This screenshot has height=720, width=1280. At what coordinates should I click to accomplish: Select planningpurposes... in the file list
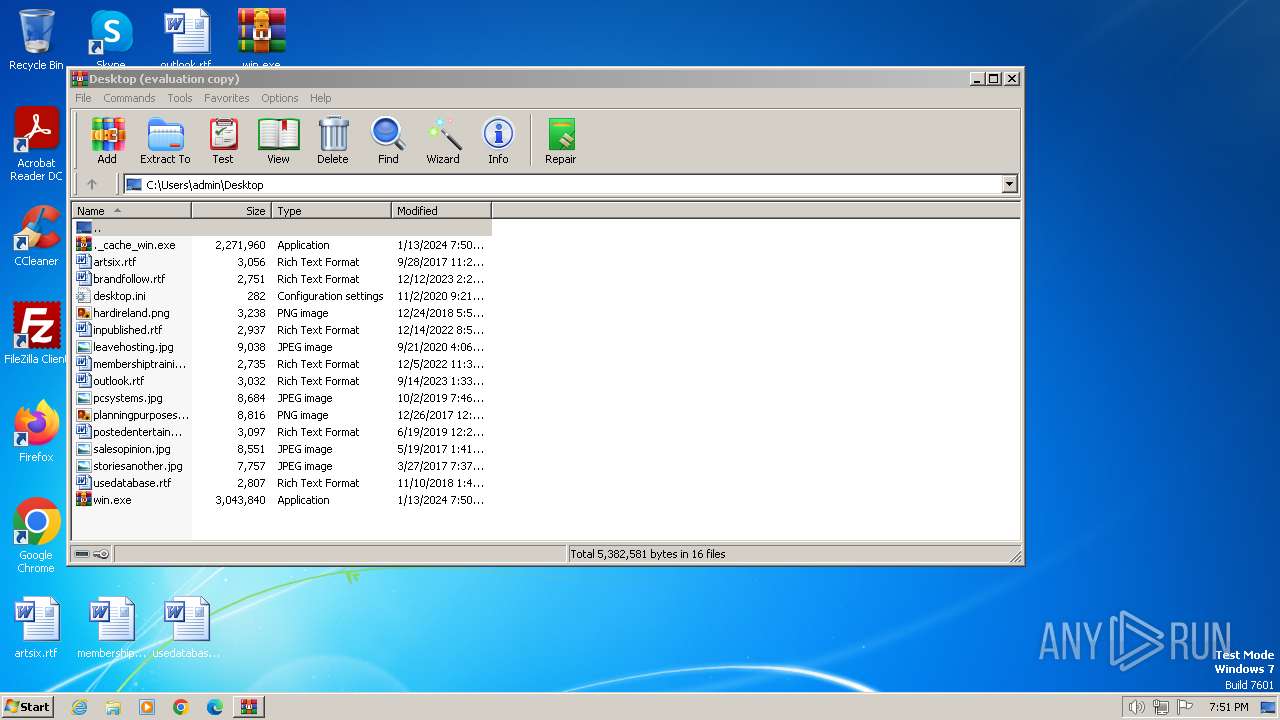[282, 415]
